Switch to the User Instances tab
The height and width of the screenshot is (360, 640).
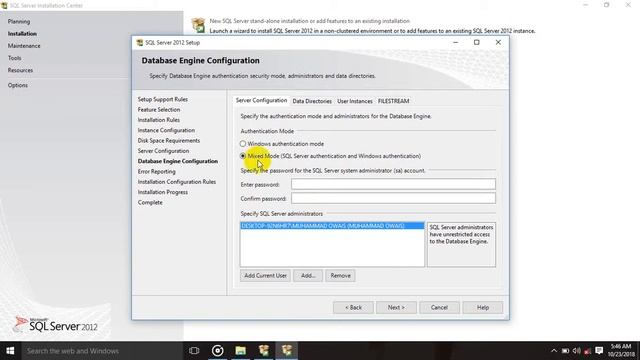coord(355,101)
